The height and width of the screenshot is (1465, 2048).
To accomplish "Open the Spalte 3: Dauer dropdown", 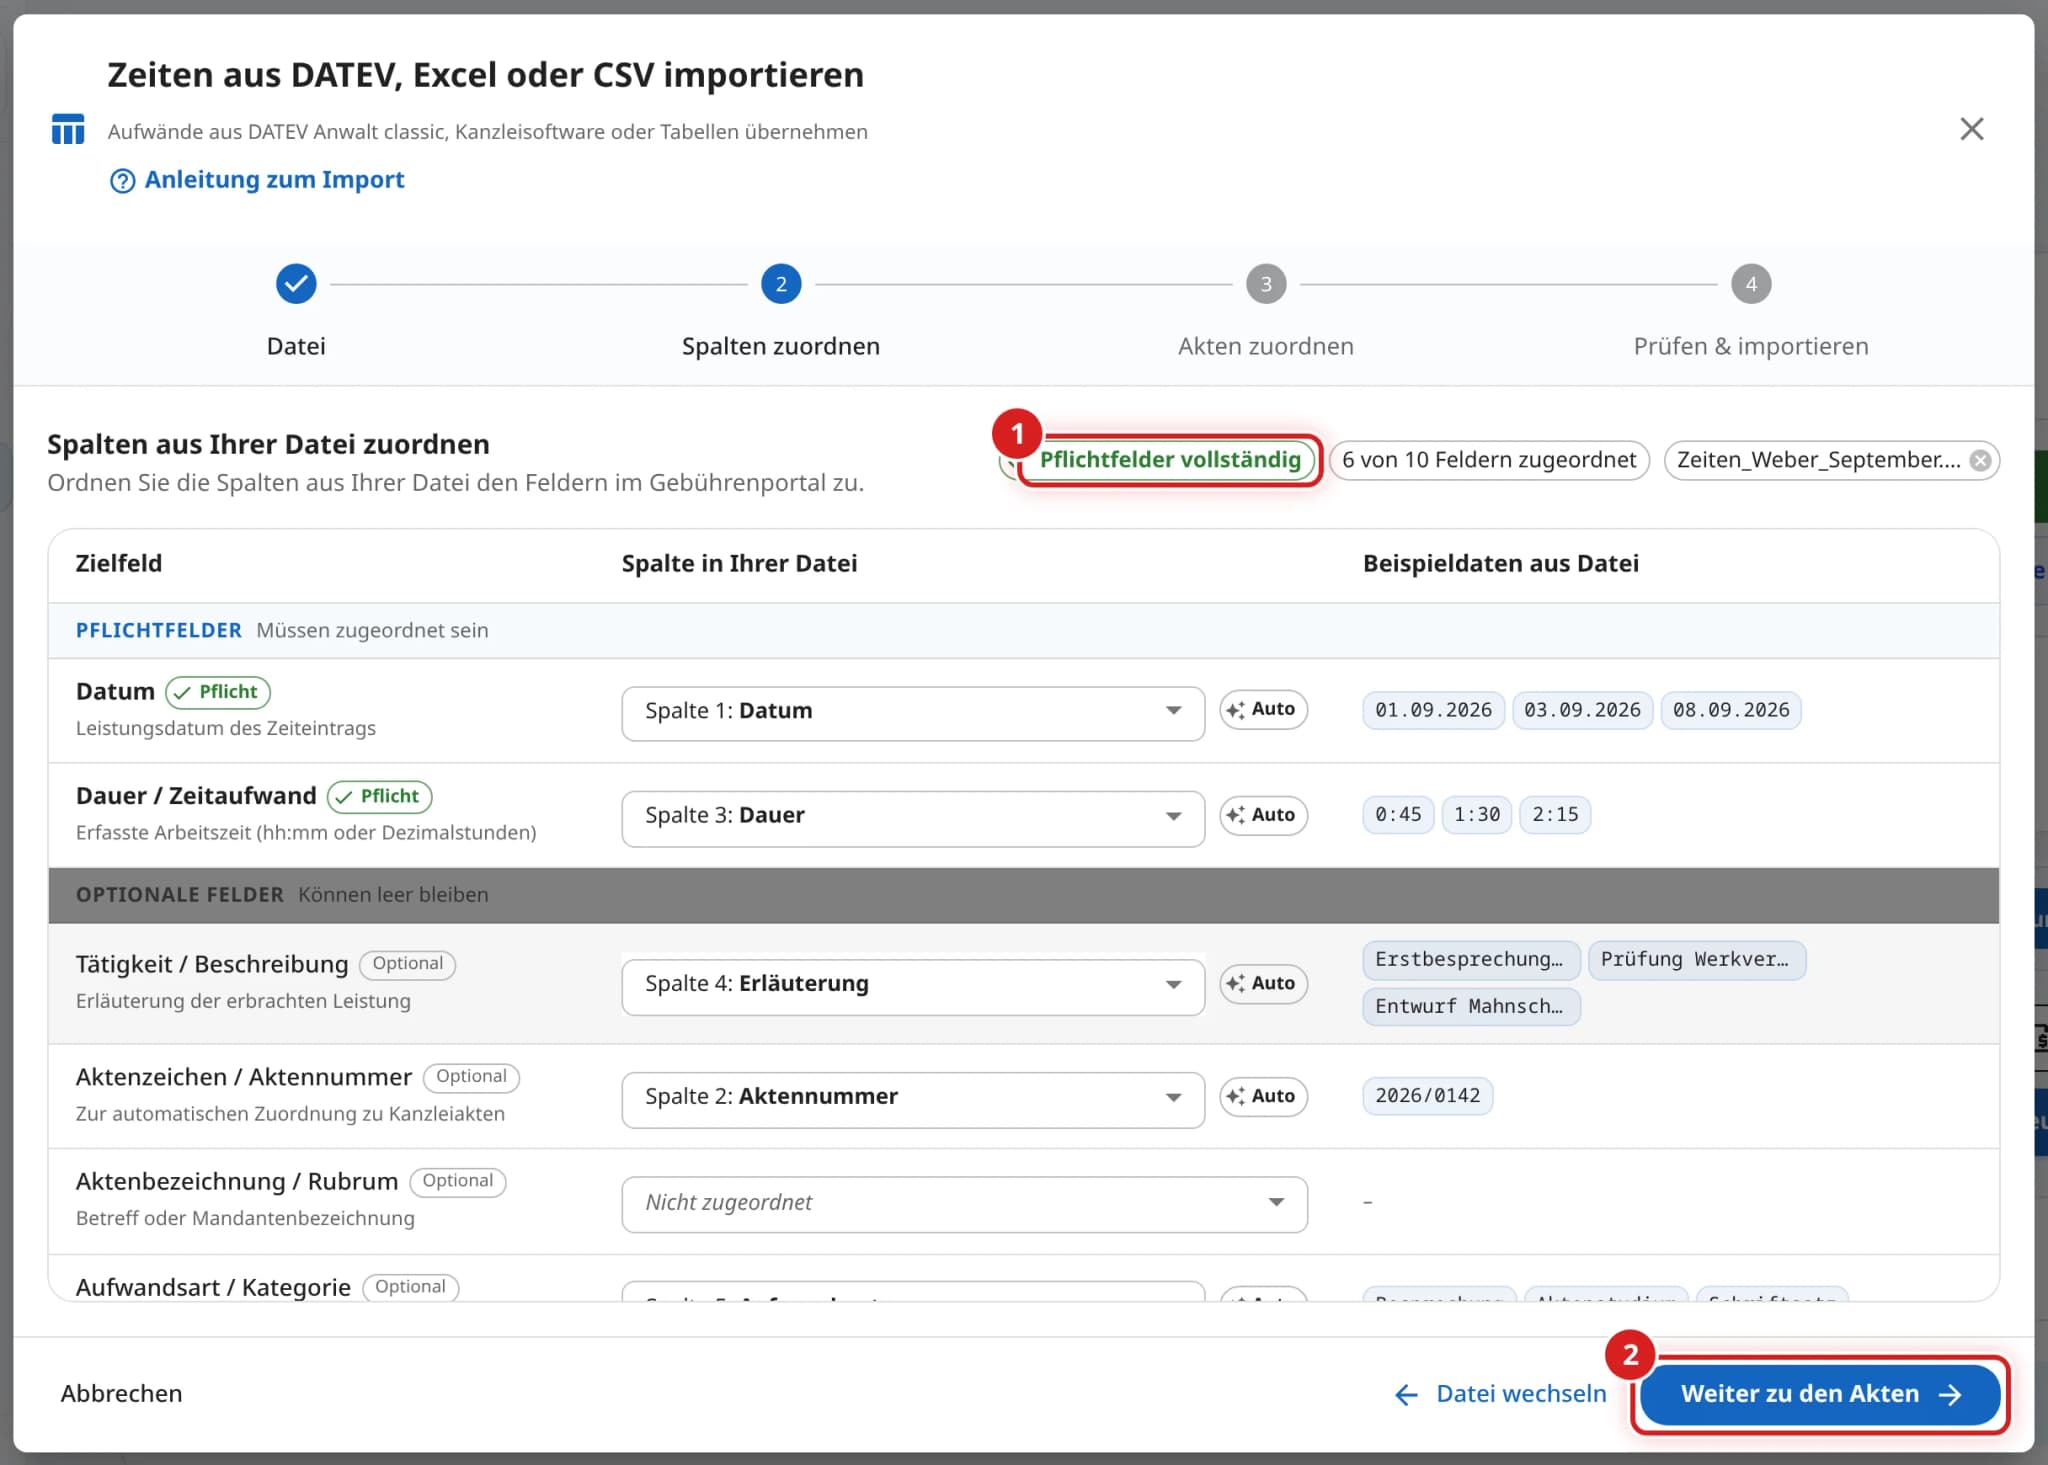I will 912,818.
